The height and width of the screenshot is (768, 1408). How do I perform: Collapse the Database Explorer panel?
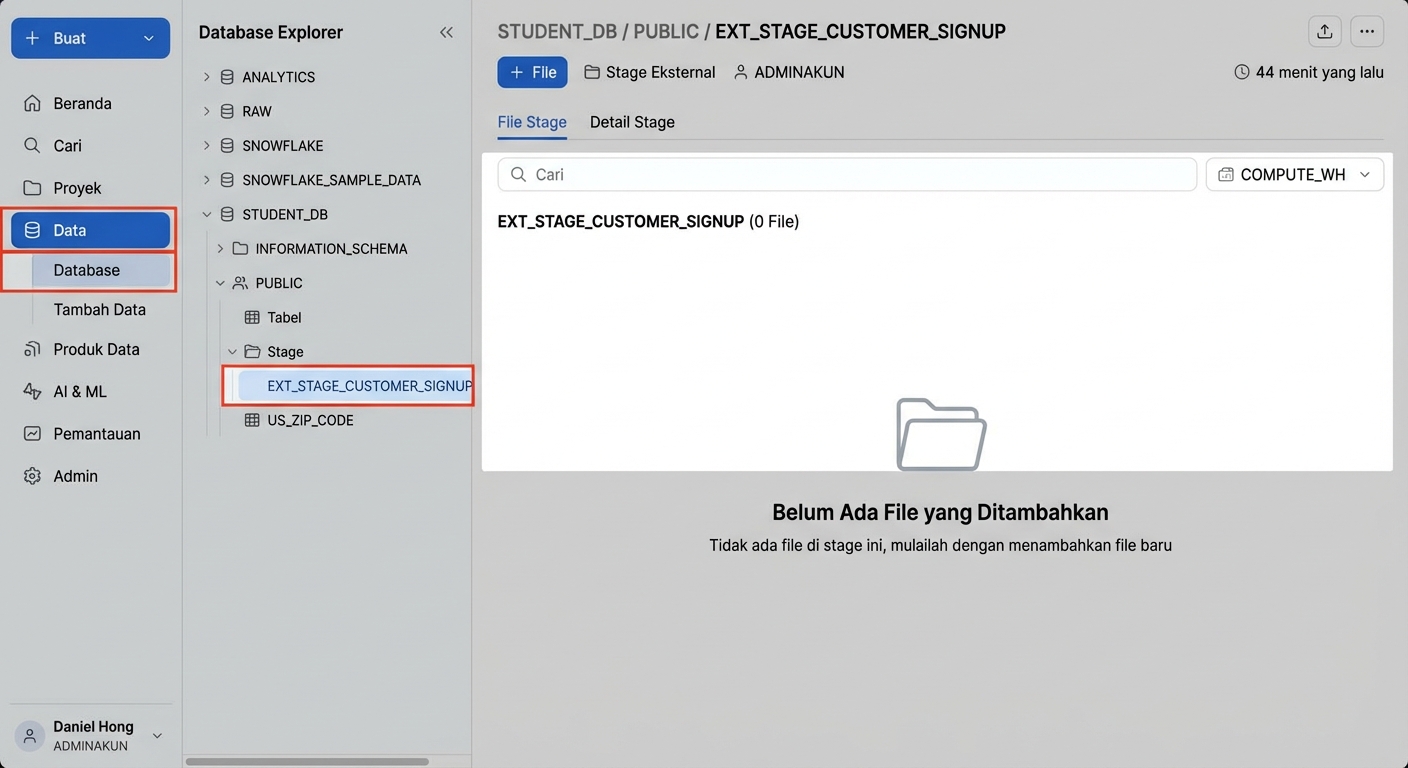[x=446, y=31]
